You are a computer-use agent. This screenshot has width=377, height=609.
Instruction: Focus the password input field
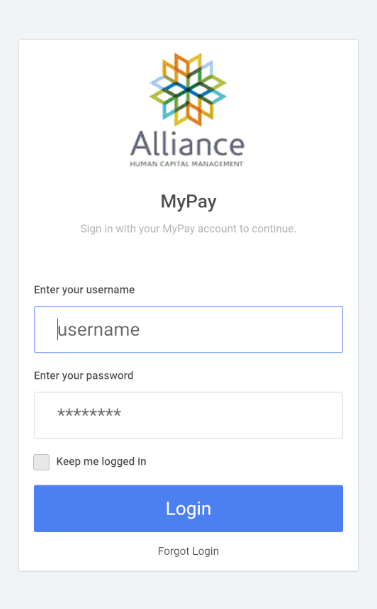click(188, 415)
